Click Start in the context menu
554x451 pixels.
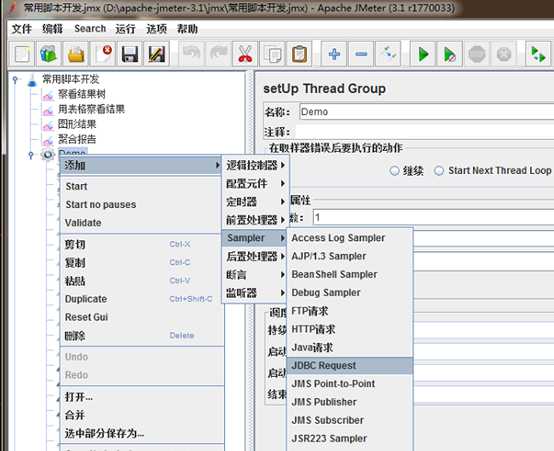(141, 186)
